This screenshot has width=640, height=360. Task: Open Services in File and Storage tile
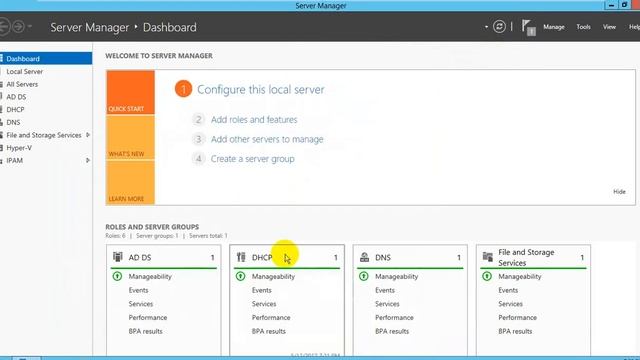511,304
